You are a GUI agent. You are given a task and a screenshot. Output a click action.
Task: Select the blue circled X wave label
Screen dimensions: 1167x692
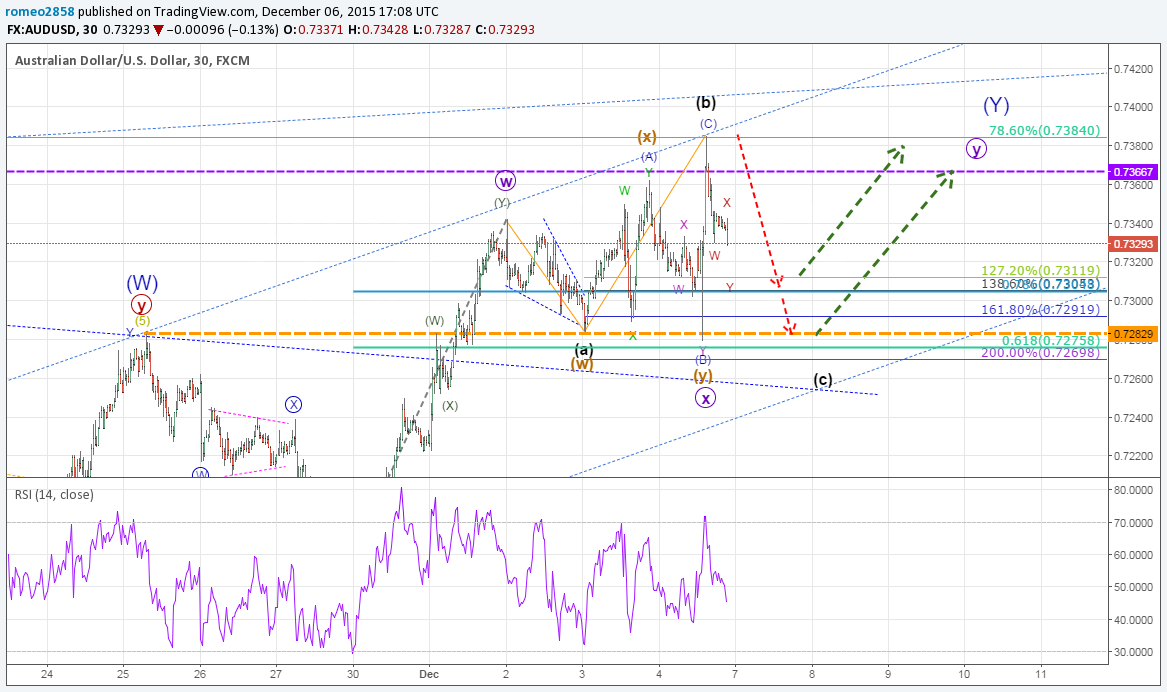pos(294,405)
